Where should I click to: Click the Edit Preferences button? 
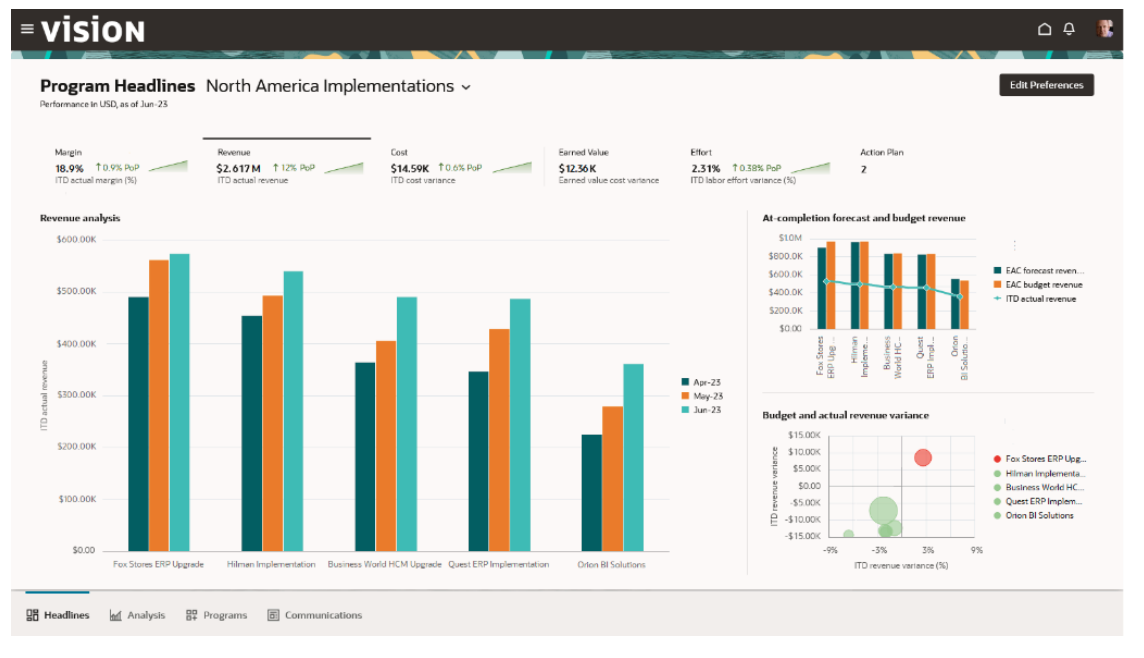point(1046,85)
